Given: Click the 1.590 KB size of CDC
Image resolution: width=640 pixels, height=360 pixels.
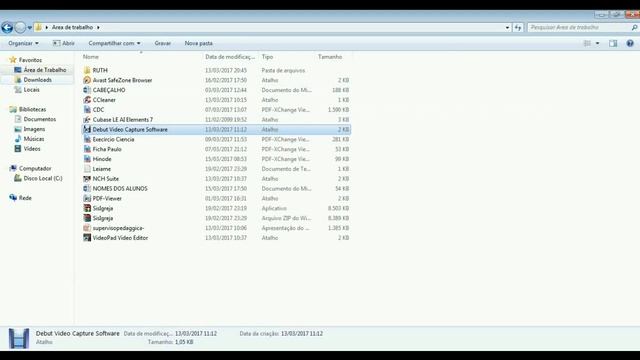Looking at the screenshot, I should (338, 109).
